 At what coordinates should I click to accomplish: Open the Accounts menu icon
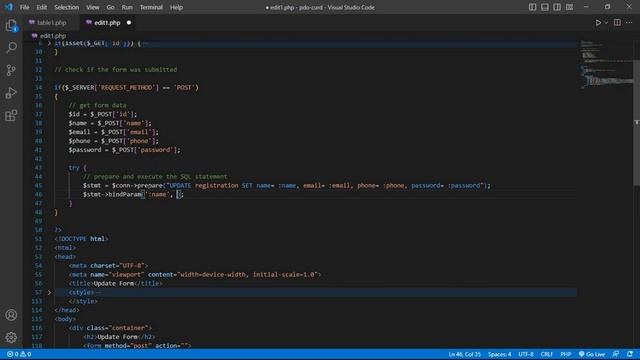(11, 315)
